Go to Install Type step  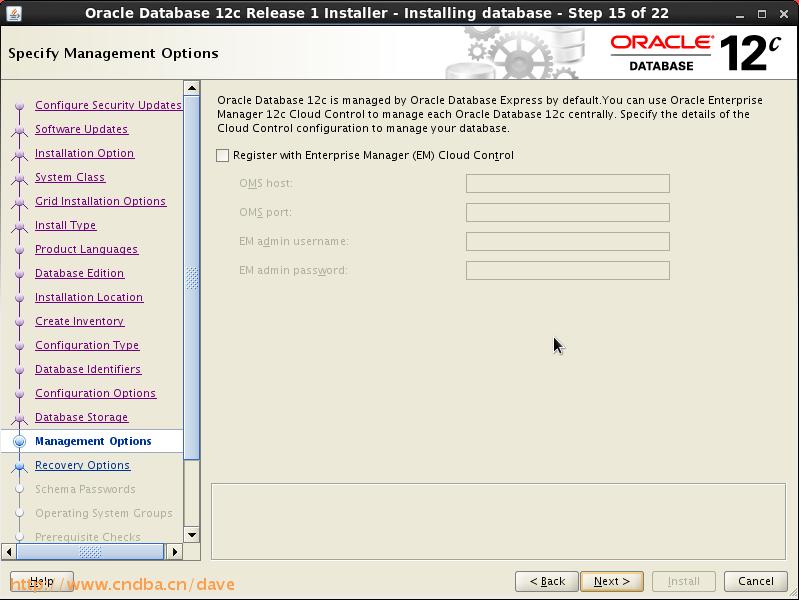pyautogui.click(x=65, y=225)
